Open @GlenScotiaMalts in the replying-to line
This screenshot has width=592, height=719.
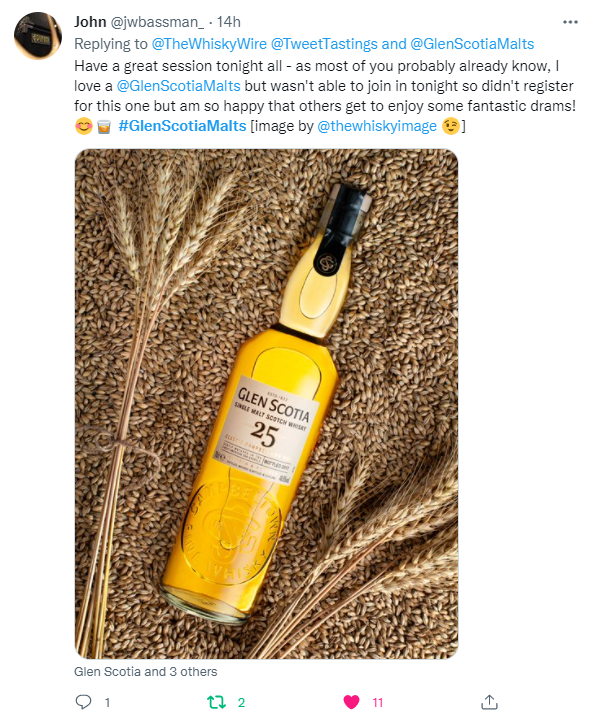472,44
